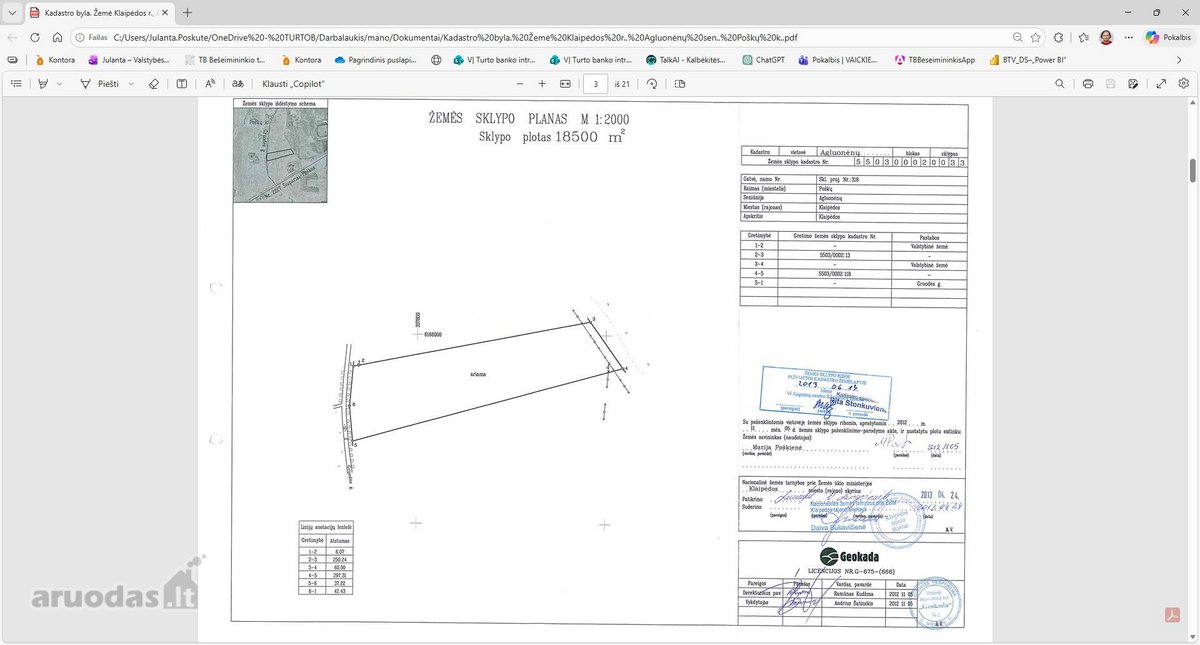
Task: Click the rotate page icon
Action: [x=652, y=84]
